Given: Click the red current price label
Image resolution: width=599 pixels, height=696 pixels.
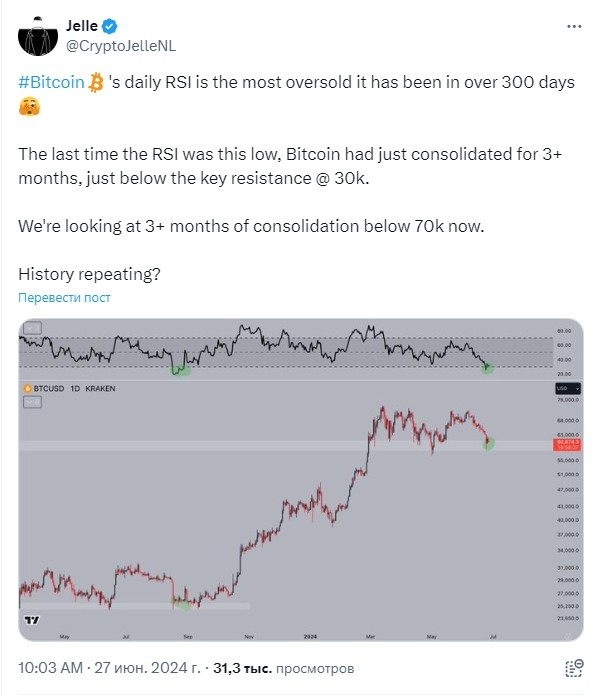Looking at the screenshot, I should tap(567, 445).
